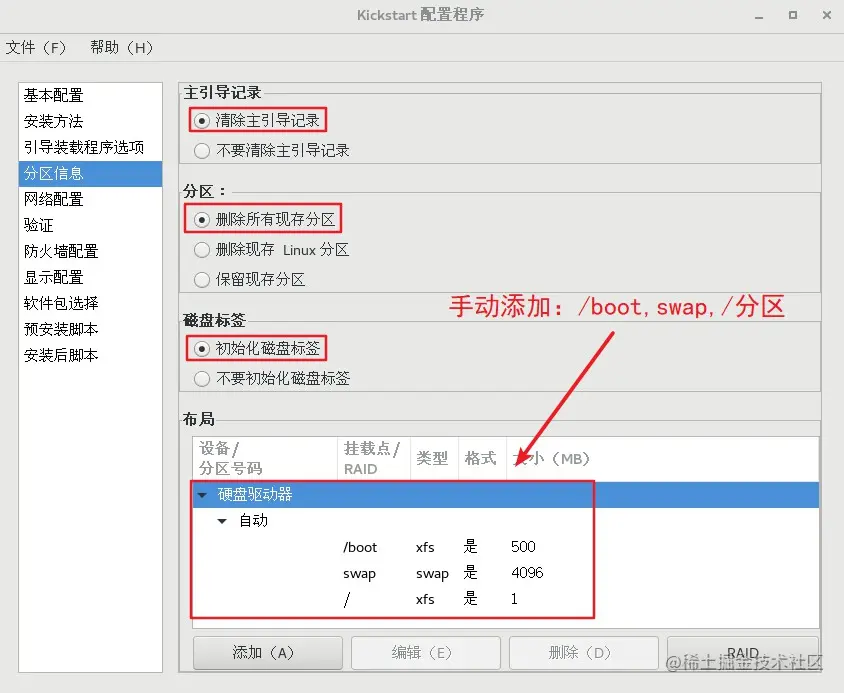This screenshot has width=844, height=693.
Task: Click the 大小 (MB) column header
Action: coord(663,458)
